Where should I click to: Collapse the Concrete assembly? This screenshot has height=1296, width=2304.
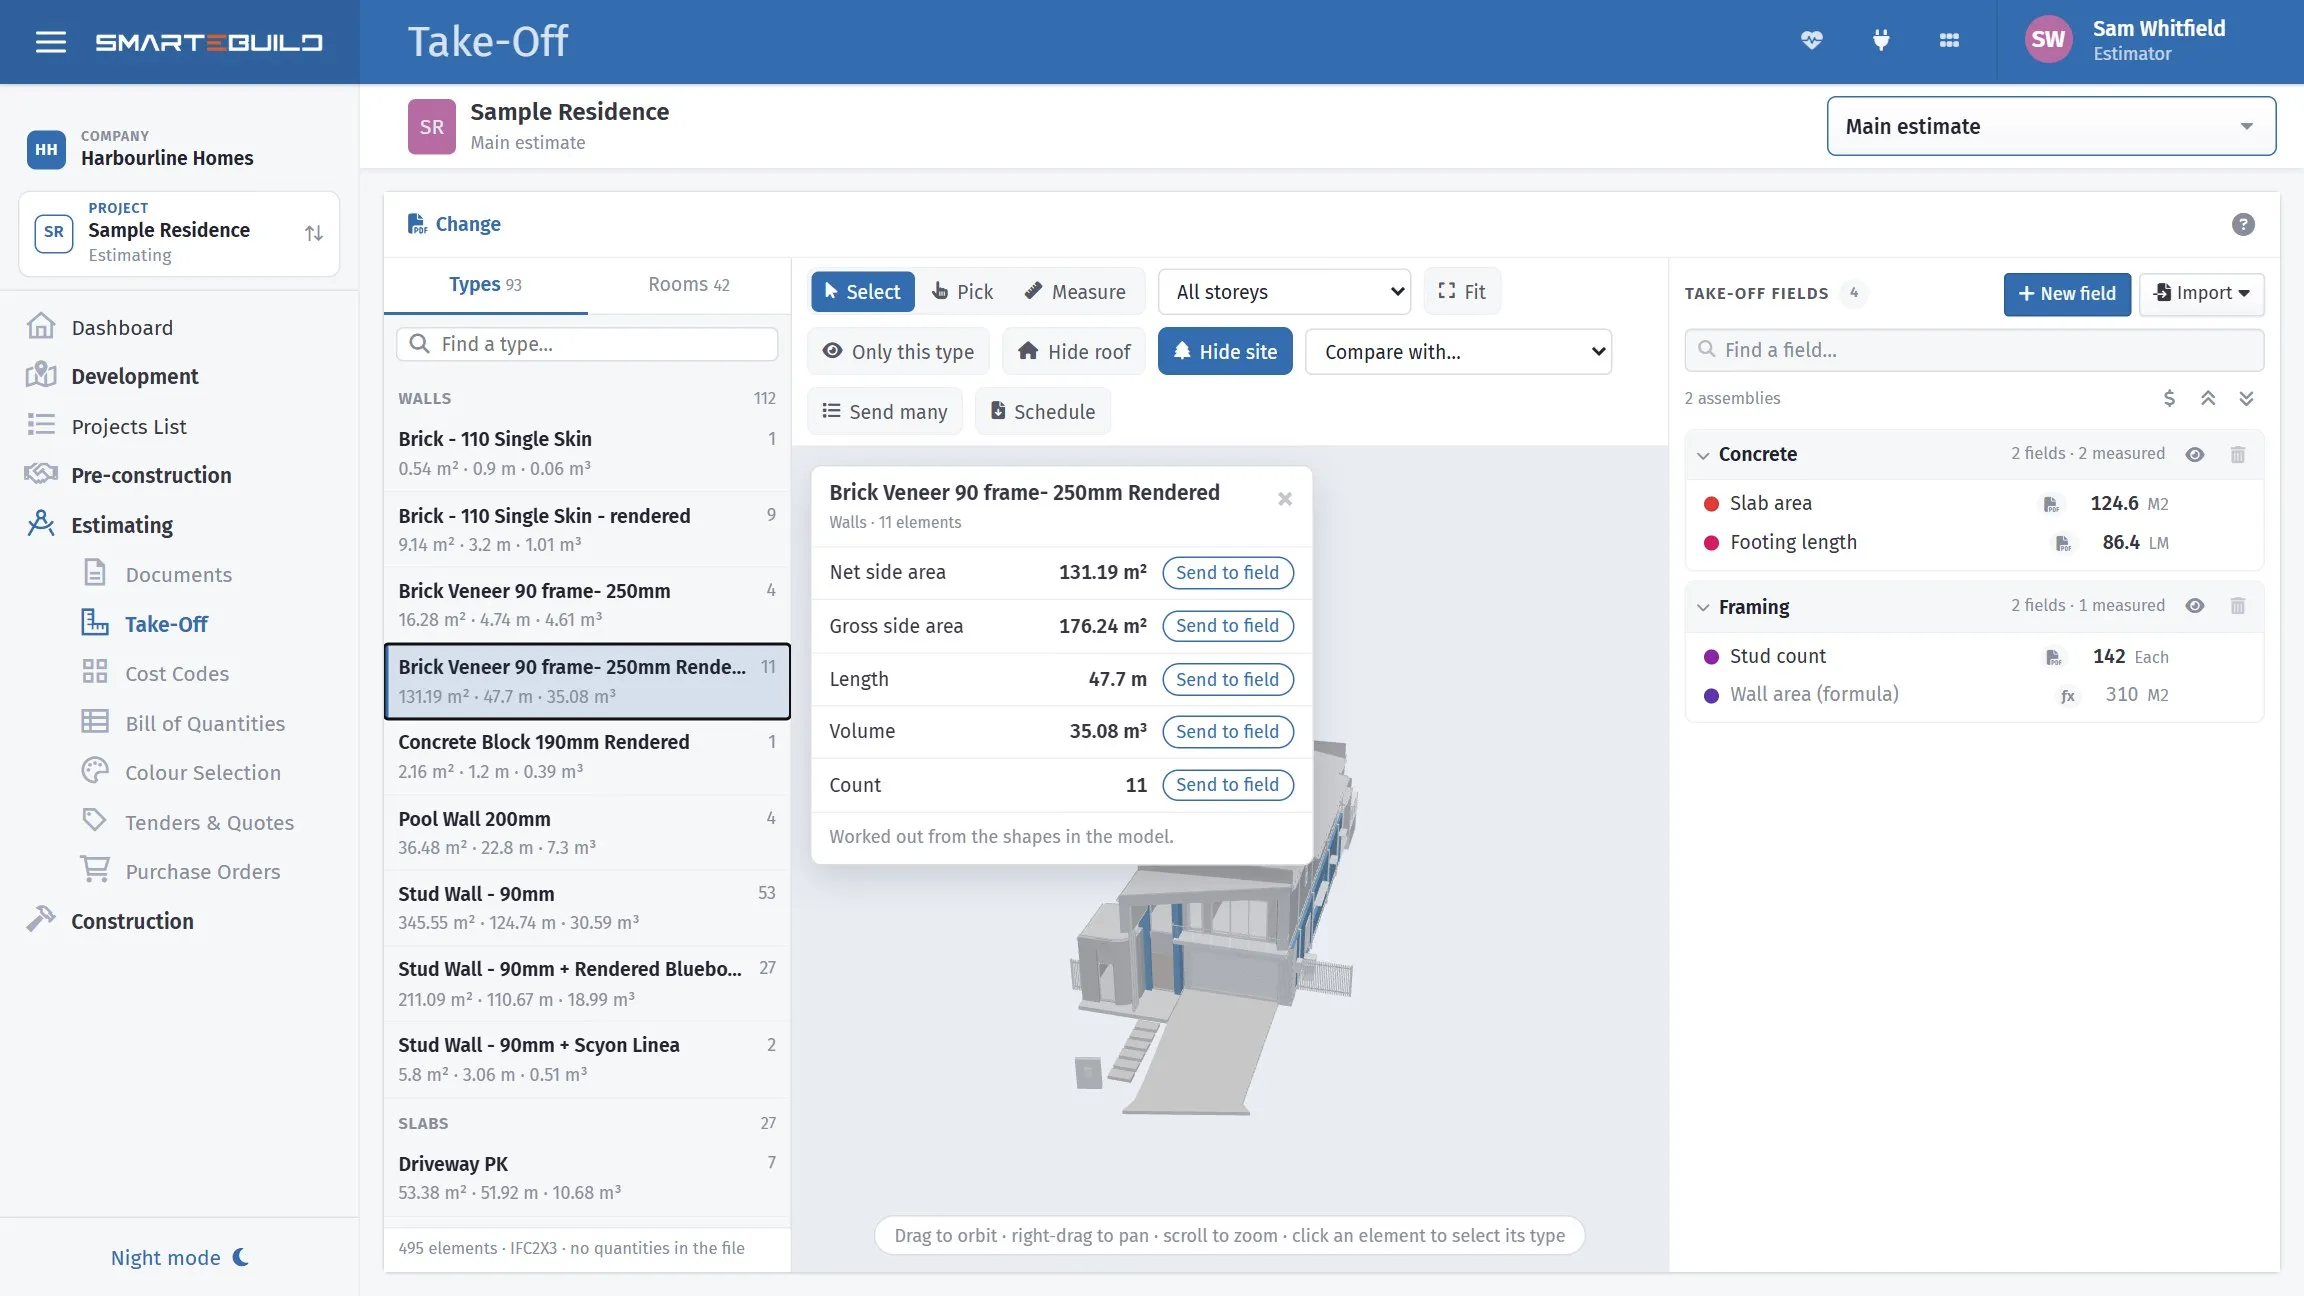click(x=1703, y=455)
